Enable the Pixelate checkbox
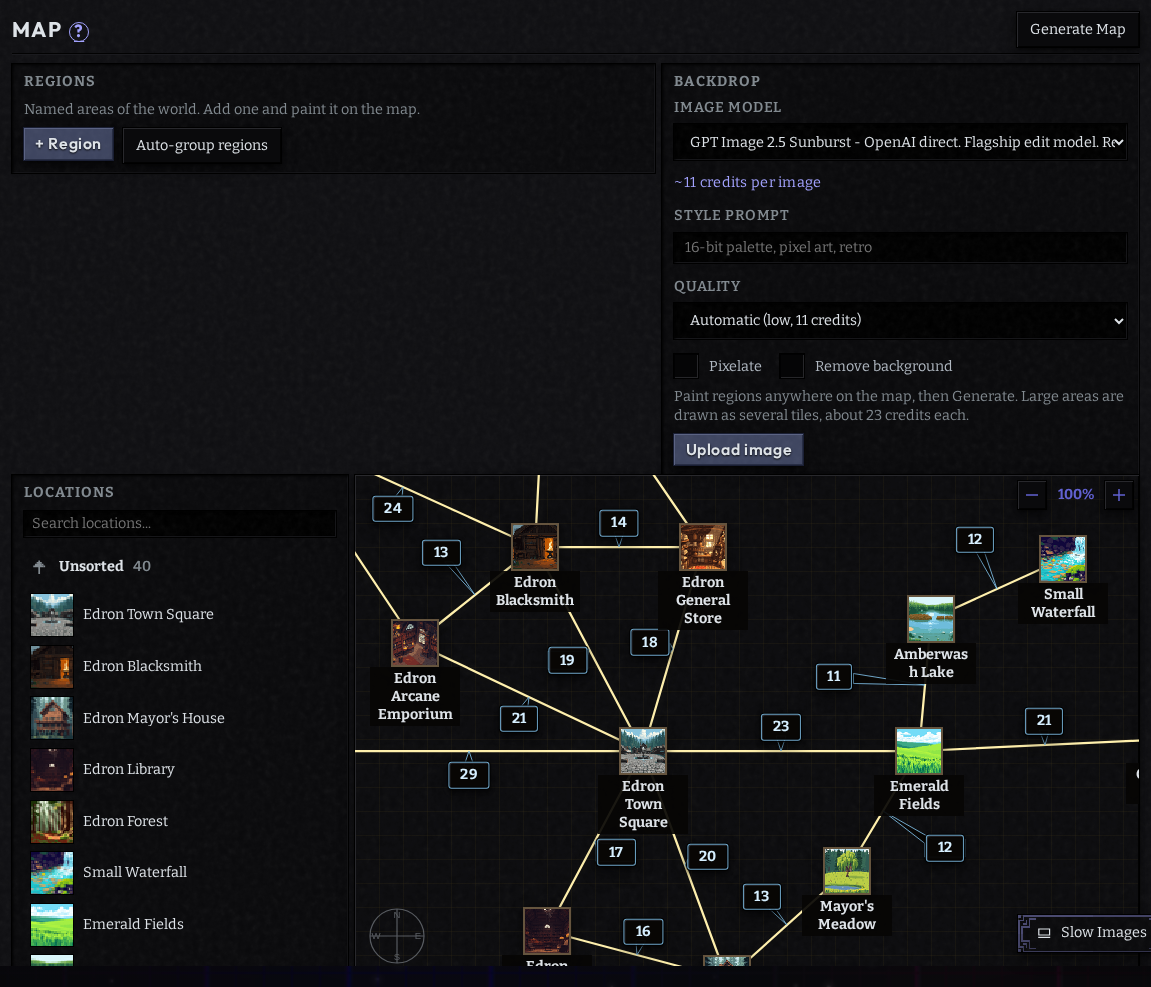This screenshot has height=987, width=1151. click(x=686, y=365)
